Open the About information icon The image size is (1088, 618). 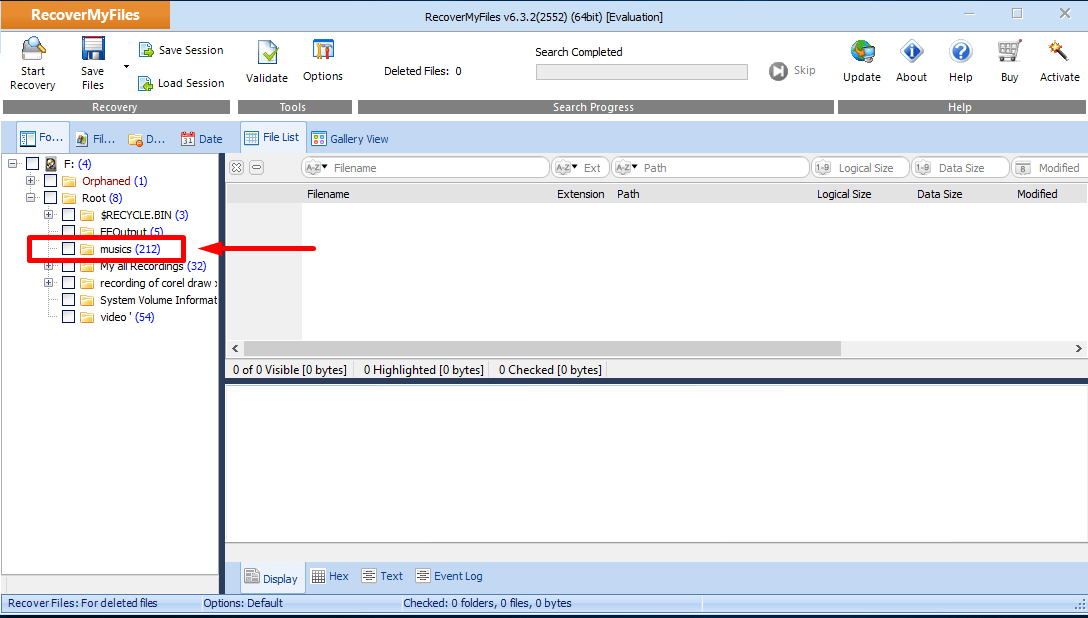911,52
